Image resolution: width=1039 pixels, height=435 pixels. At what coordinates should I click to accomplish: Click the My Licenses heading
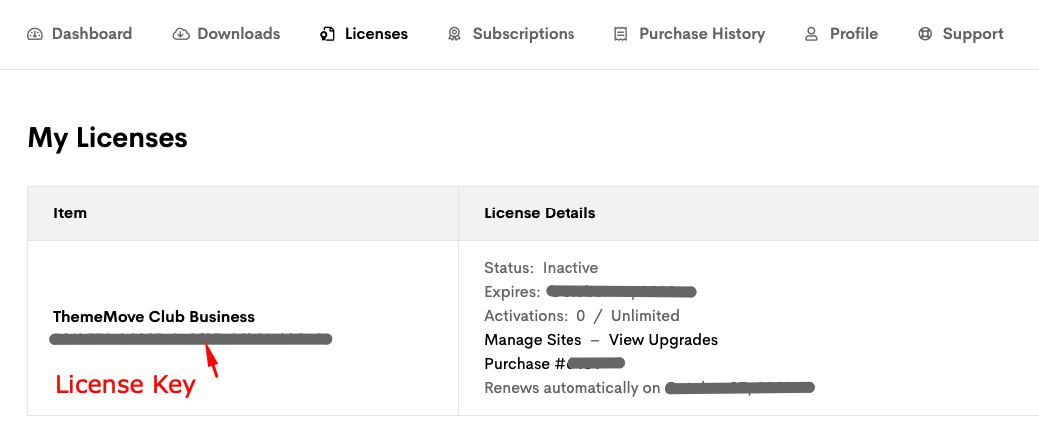[107, 138]
